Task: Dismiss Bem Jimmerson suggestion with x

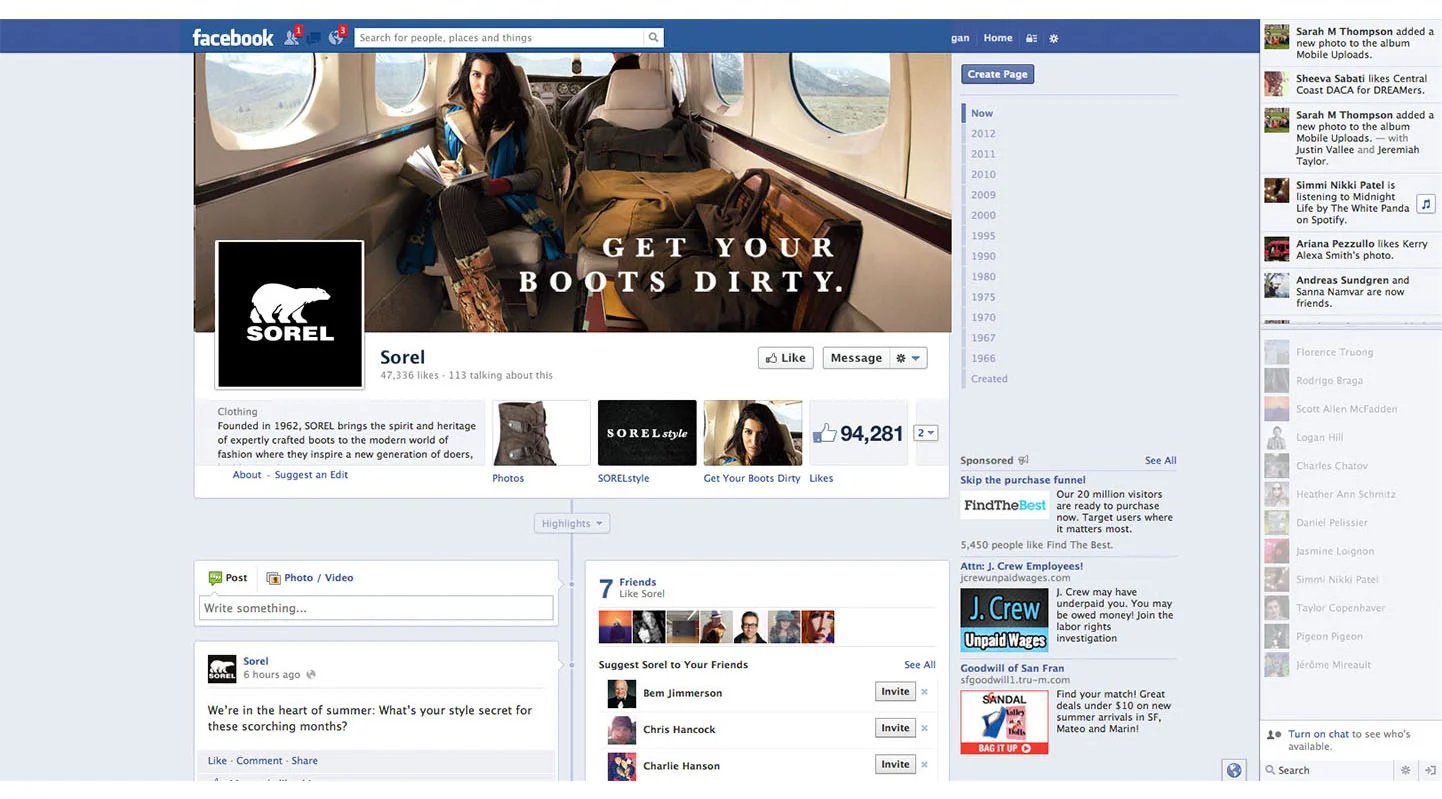Action: point(924,692)
